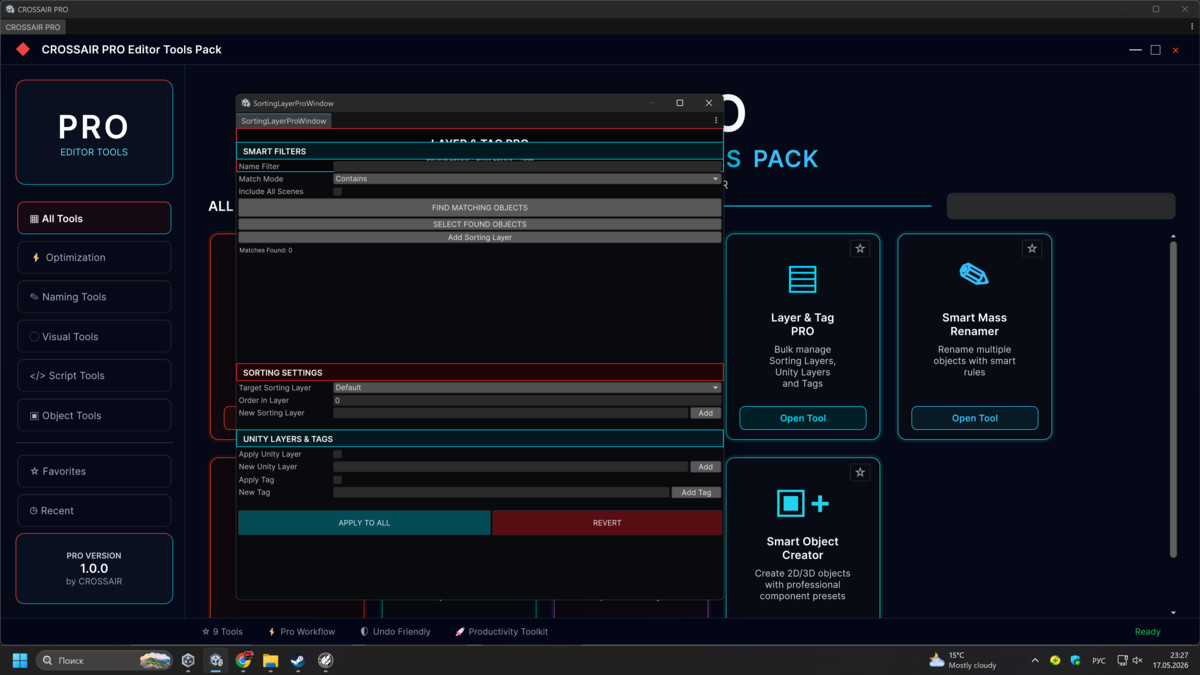The image size is (1200, 675).
Task: Click the Smart Object Creator icon
Action: click(803, 503)
